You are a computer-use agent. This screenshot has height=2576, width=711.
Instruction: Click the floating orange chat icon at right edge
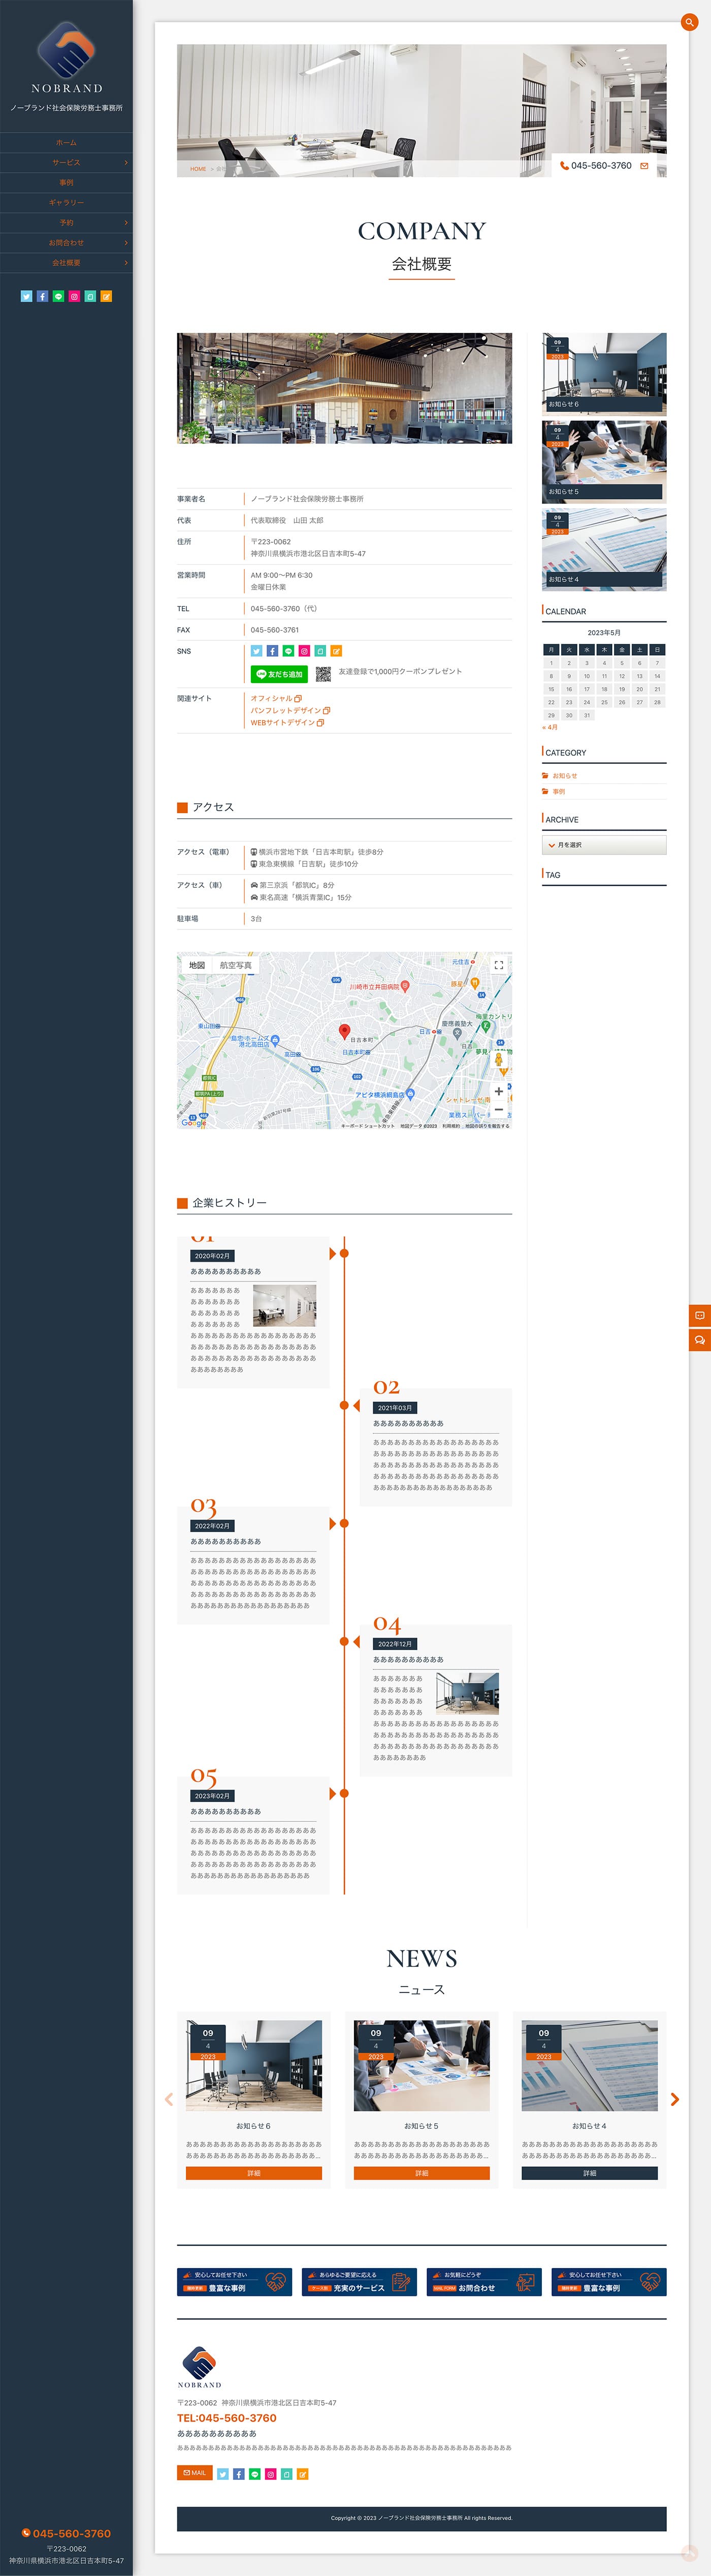click(x=700, y=1340)
